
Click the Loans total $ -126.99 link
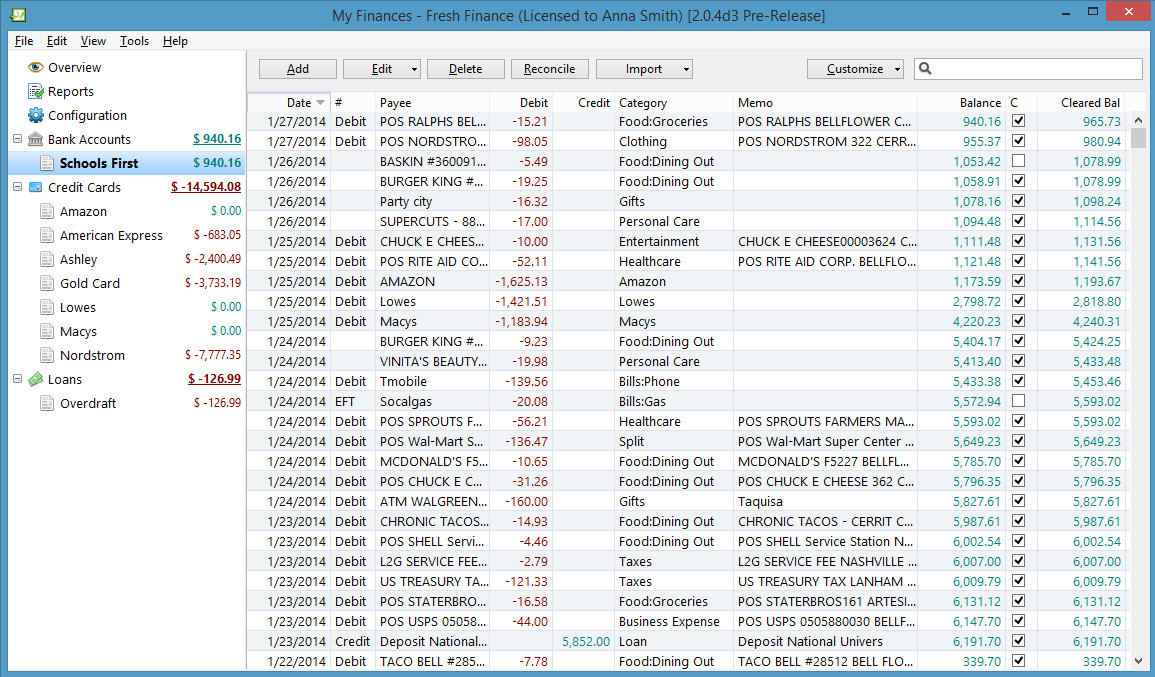coord(214,379)
